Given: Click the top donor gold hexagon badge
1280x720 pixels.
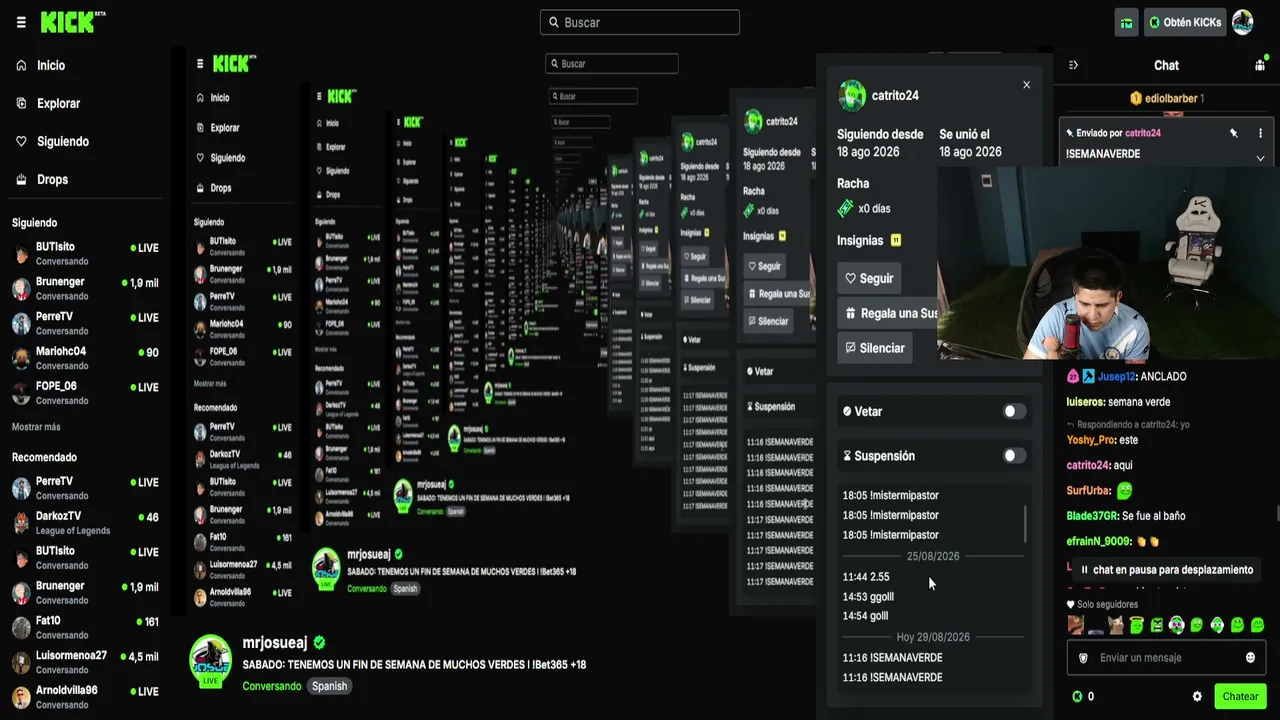Looking at the screenshot, I should [x=1136, y=98].
